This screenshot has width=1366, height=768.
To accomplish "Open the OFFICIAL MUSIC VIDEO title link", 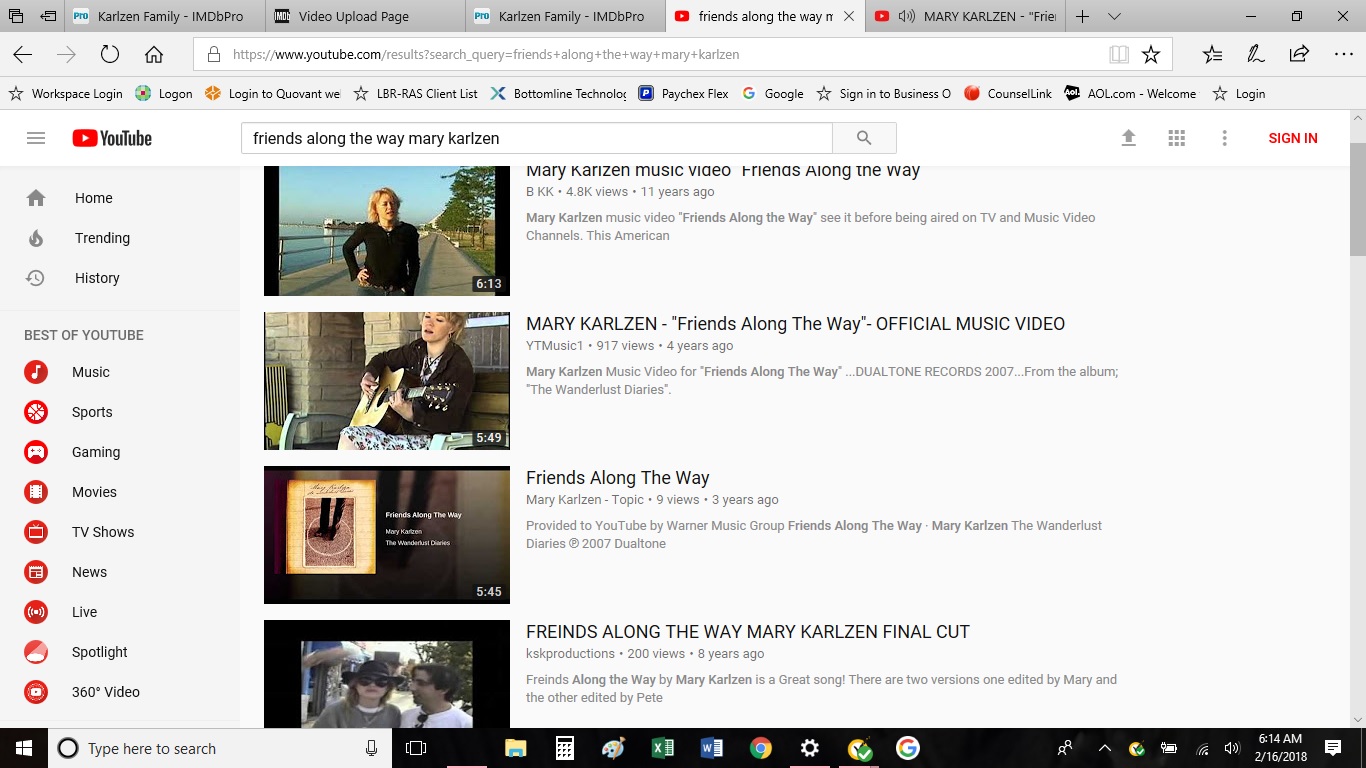I will pyautogui.click(x=795, y=324).
